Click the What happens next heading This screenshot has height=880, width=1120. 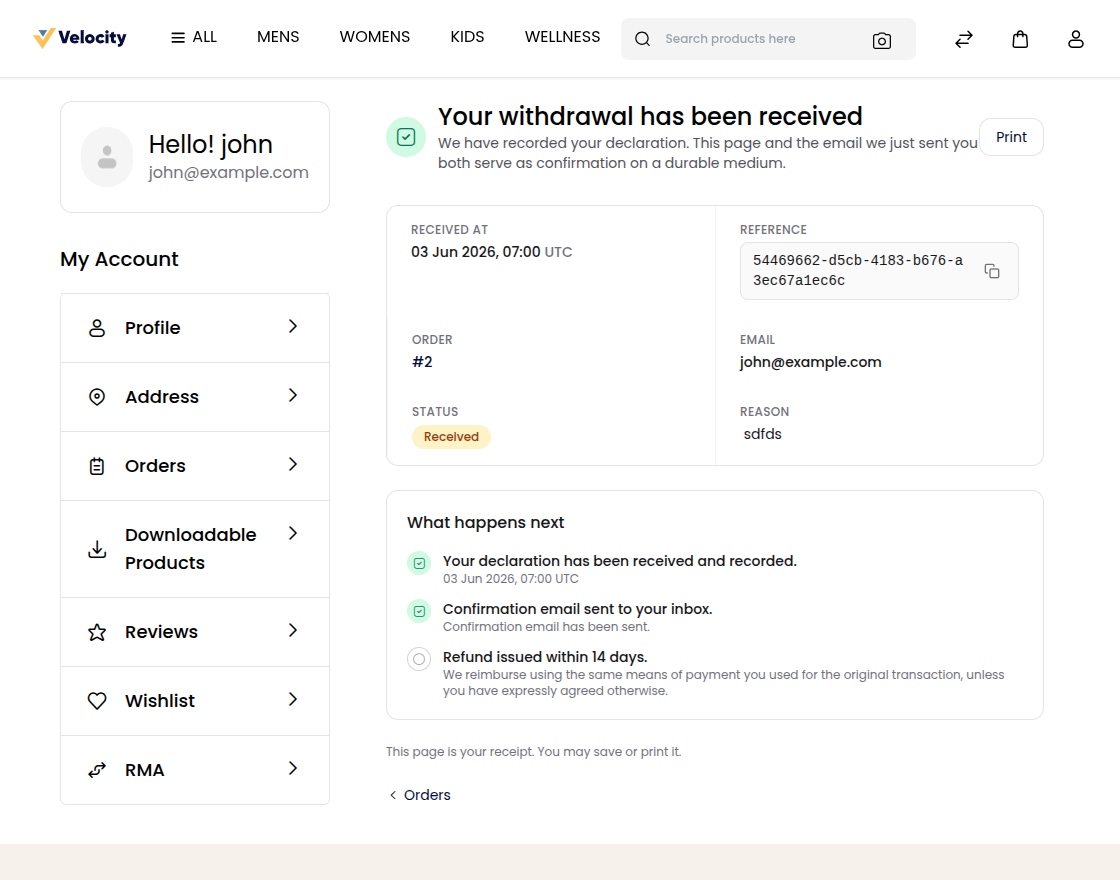pyautogui.click(x=486, y=523)
